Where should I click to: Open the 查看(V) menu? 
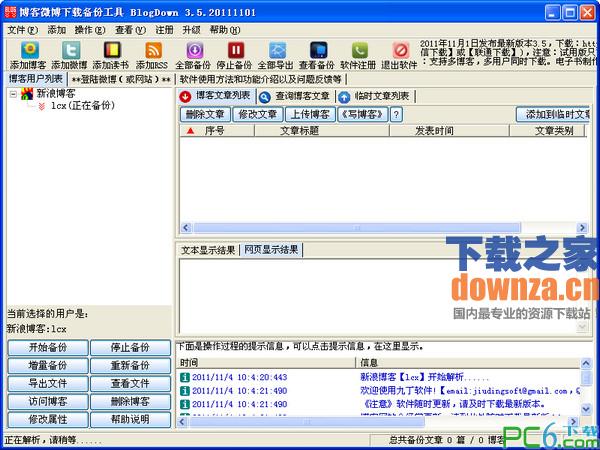(x=130, y=30)
